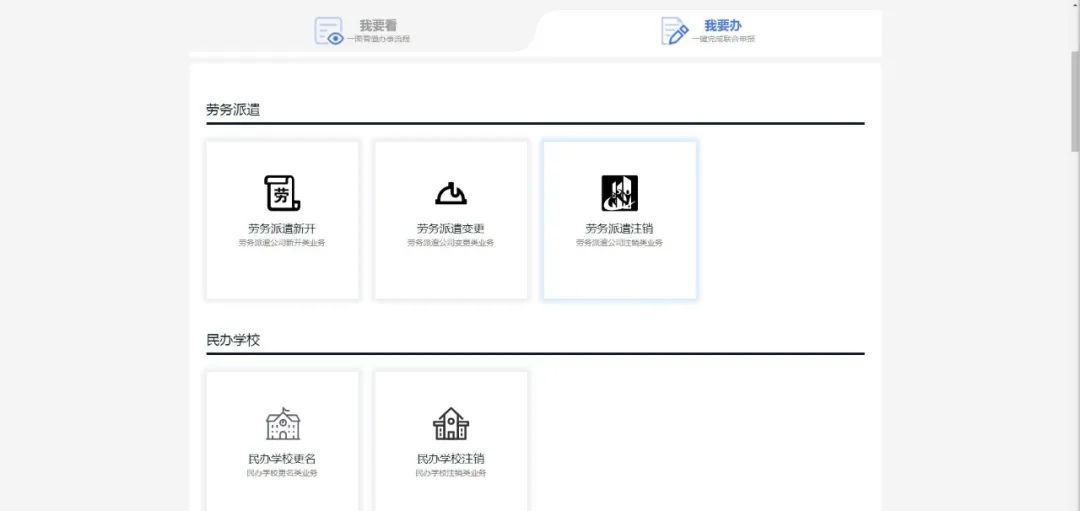Click the 劳务派遣注销 title text
1080x511 pixels.
coord(619,228)
